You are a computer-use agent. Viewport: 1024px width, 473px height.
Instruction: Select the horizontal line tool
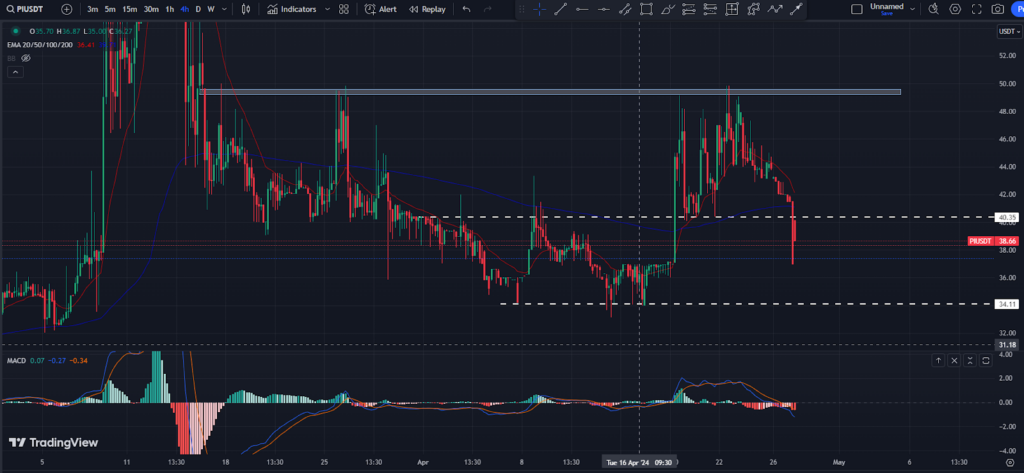point(603,9)
